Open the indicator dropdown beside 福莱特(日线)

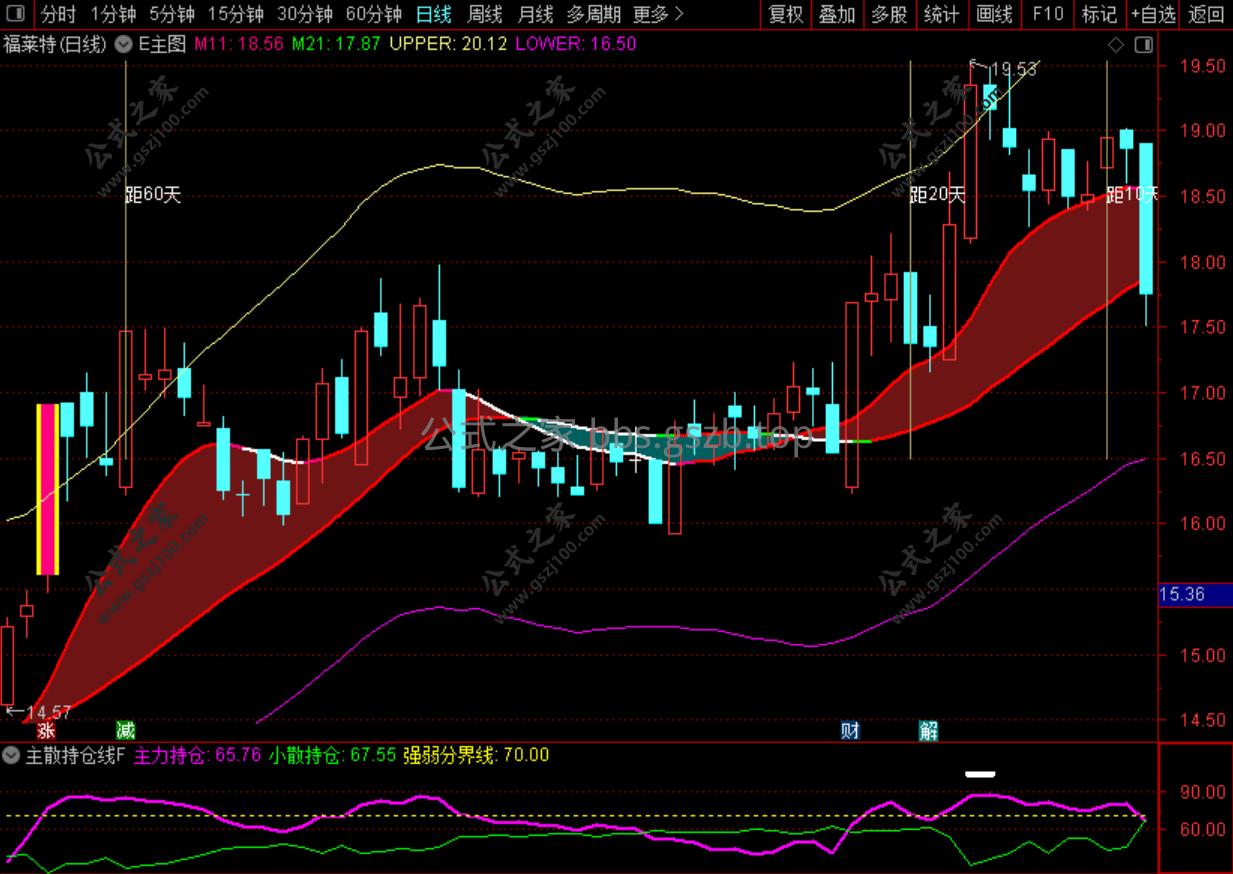tap(123, 44)
